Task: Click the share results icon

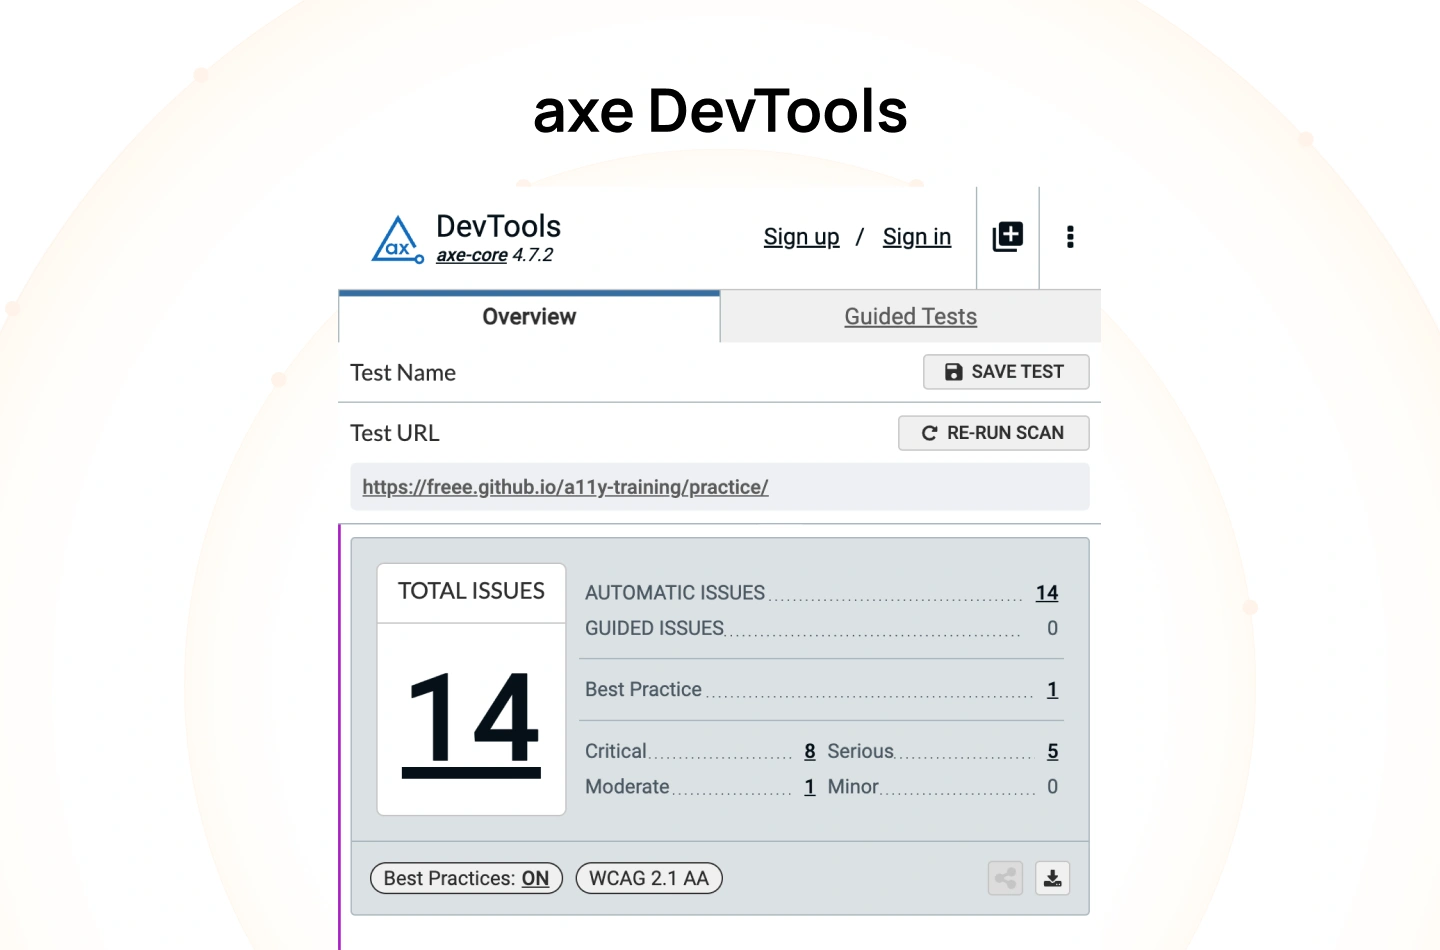Action: tap(1005, 878)
